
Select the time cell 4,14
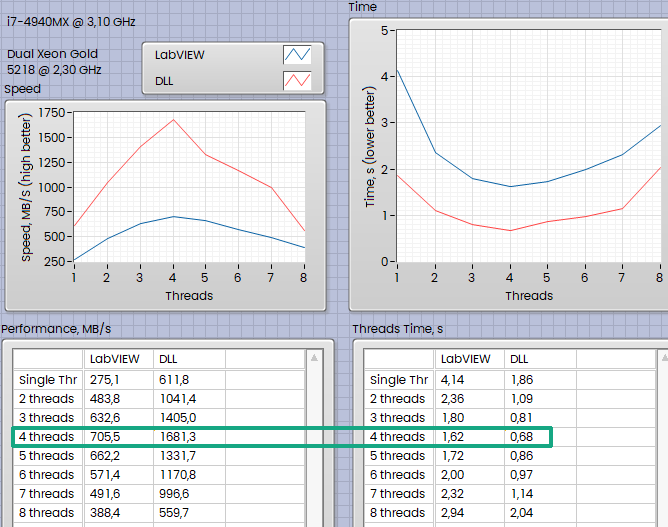469,380
